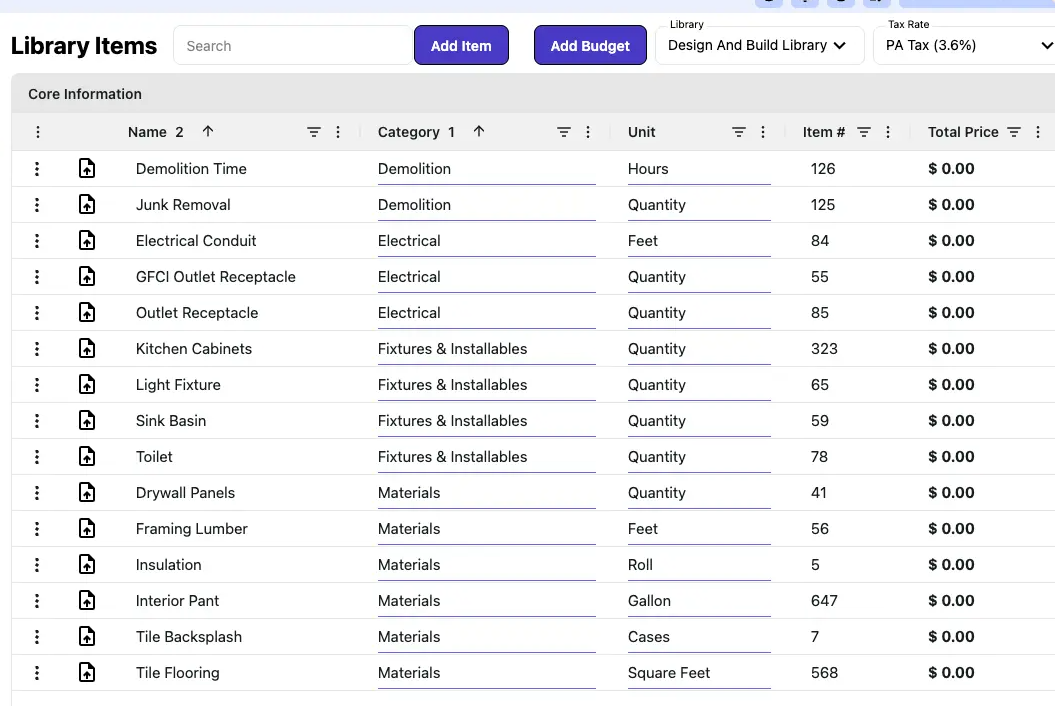Open the Name column options menu
The width and height of the screenshot is (1055, 706).
pyautogui.click(x=338, y=132)
